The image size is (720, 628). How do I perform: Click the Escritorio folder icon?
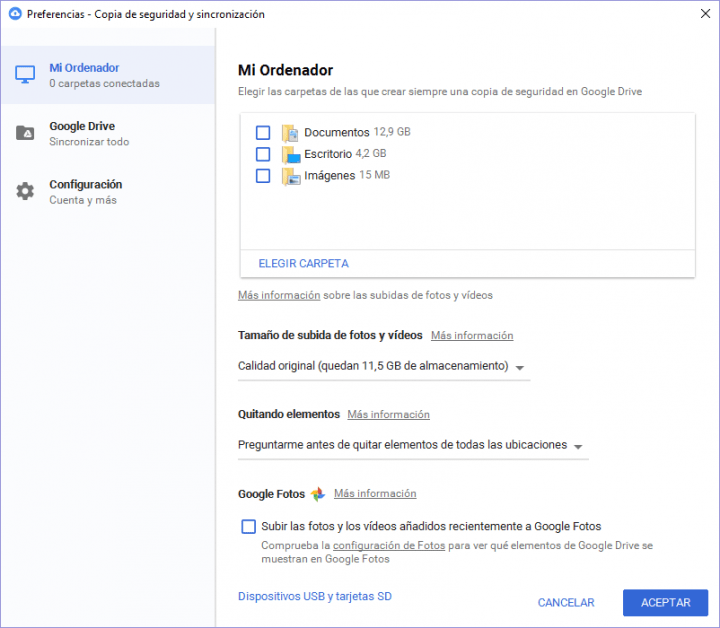(291, 154)
